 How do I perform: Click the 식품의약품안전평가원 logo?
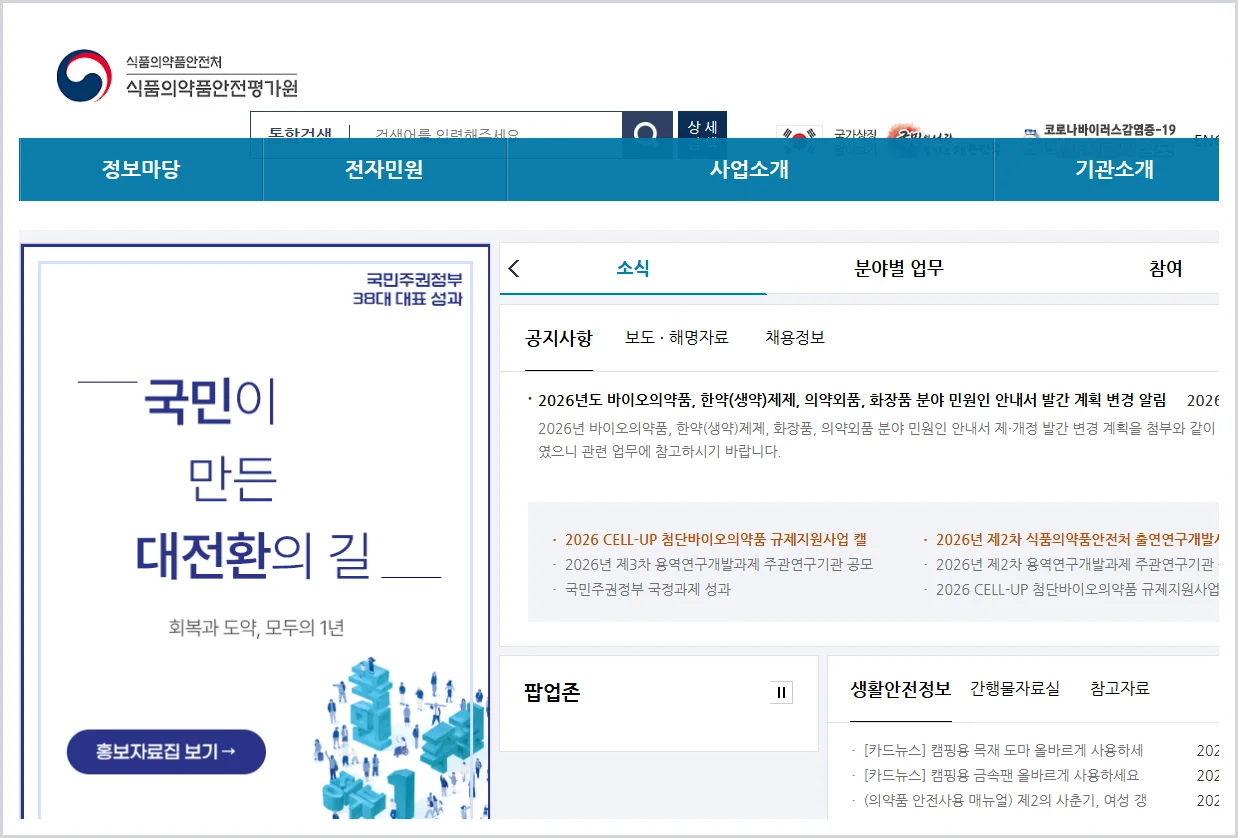point(177,76)
